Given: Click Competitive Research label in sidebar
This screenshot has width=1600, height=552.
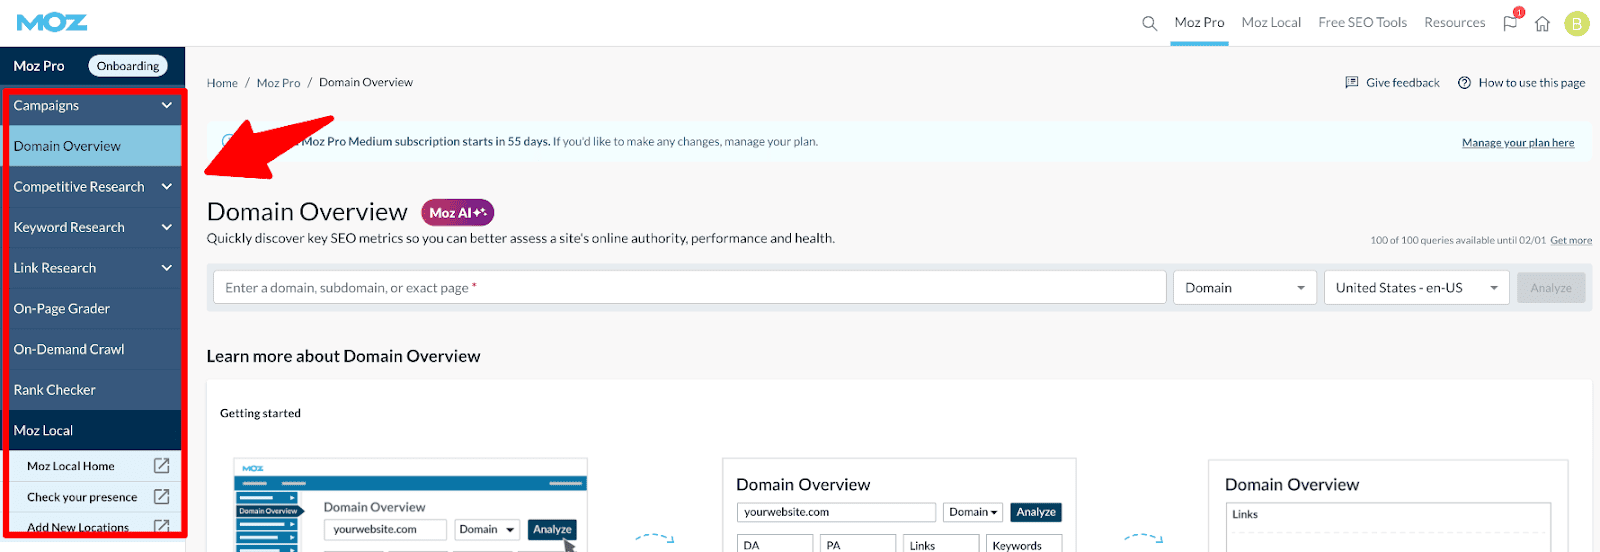Looking at the screenshot, I should coord(79,187).
